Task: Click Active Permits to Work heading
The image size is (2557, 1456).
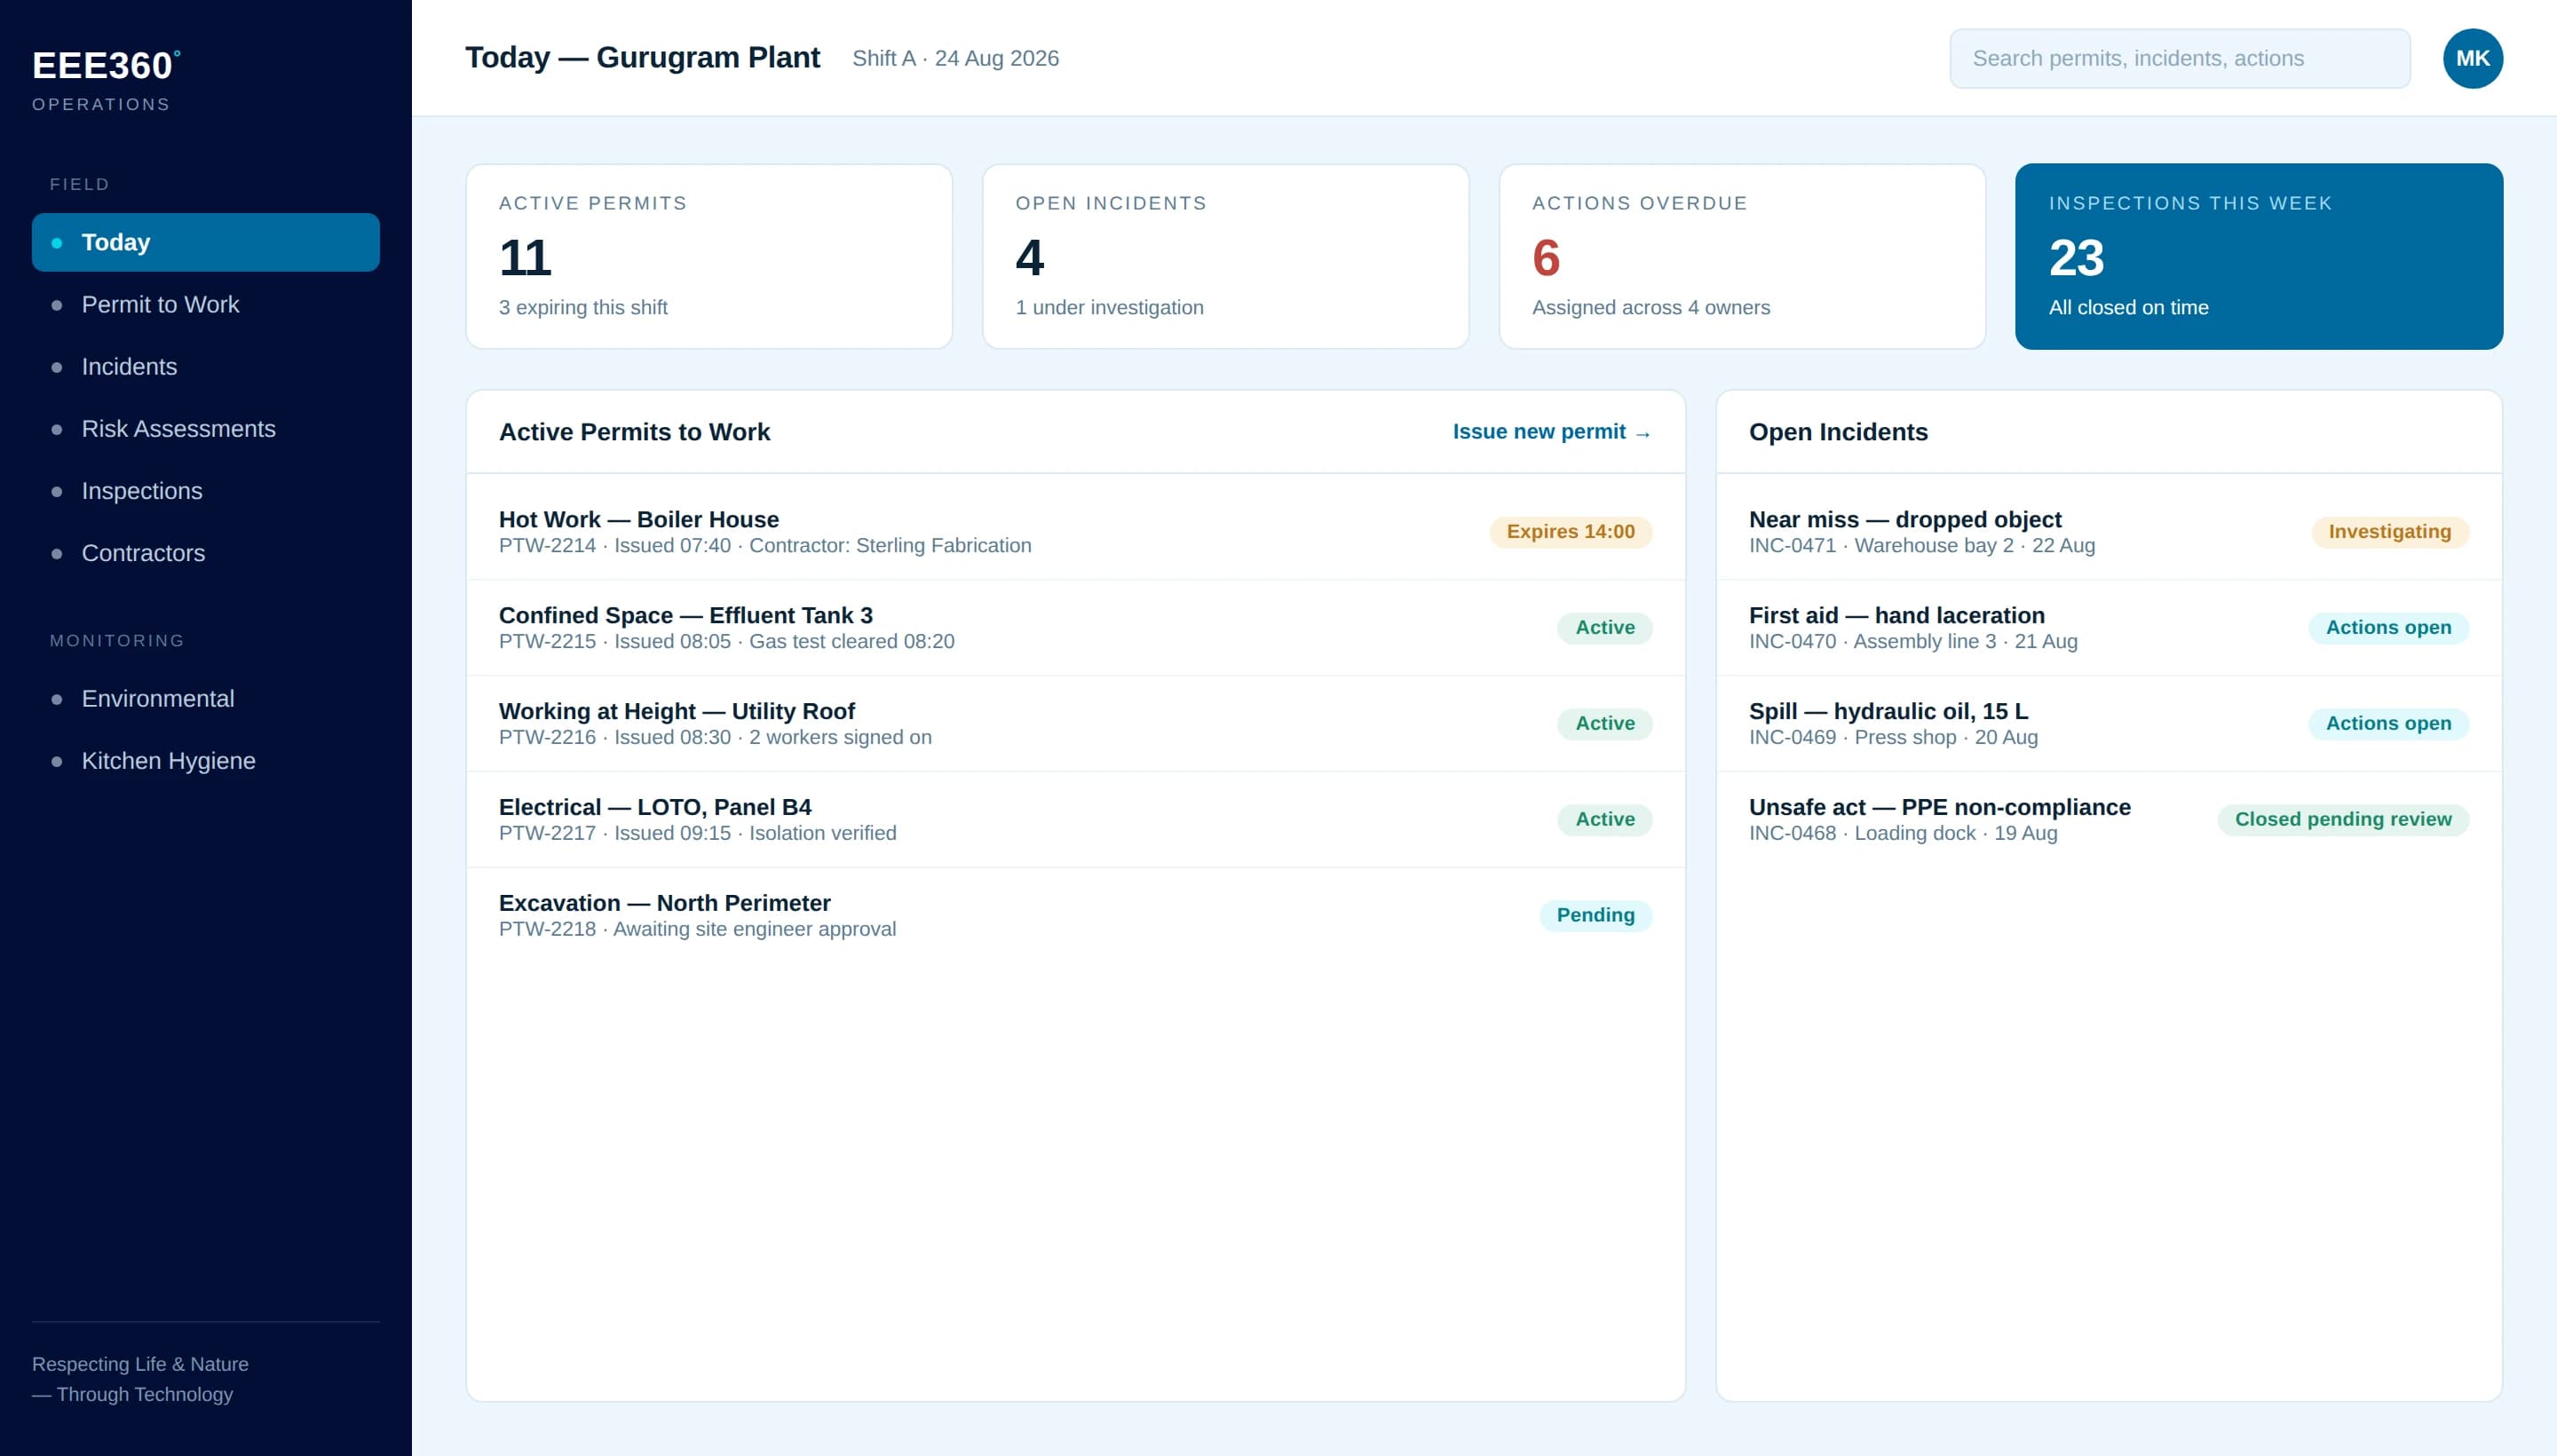Action: [x=634, y=431]
